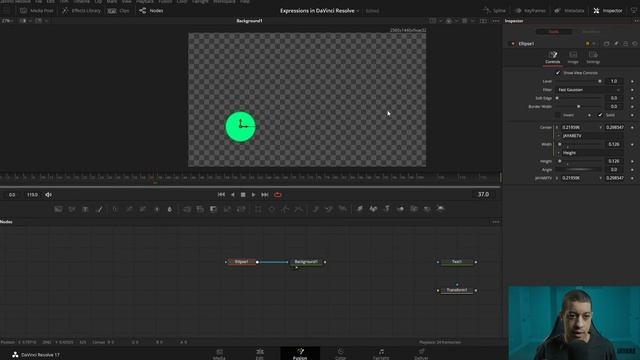Adjust the Border Width slider handle
The height and width of the screenshot is (360, 640).
[x=578, y=107]
